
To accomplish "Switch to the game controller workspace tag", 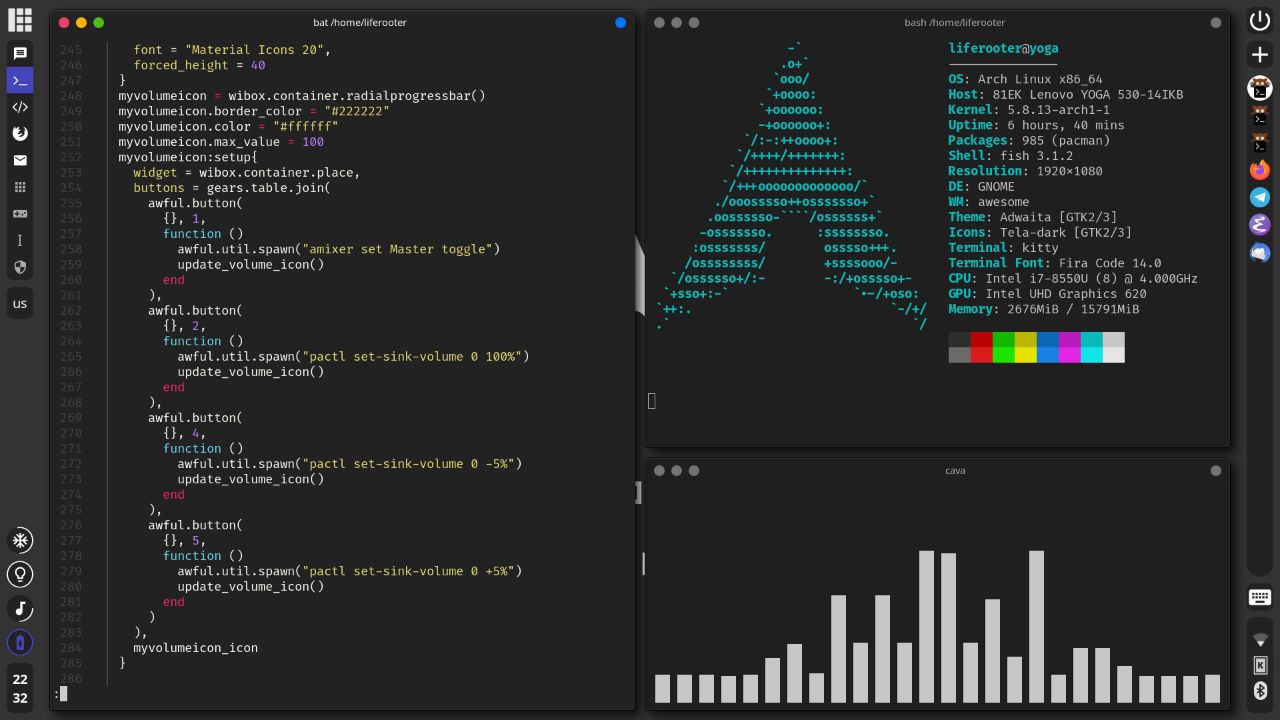I will pyautogui.click(x=20, y=213).
